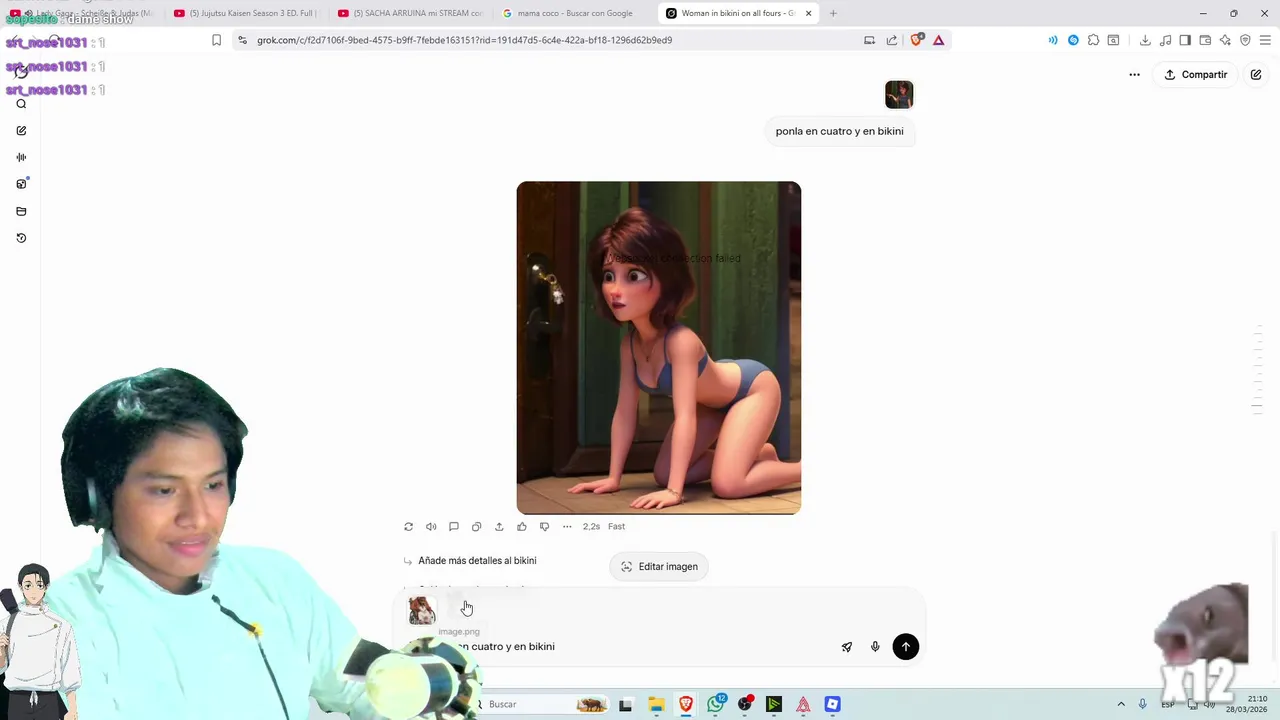Screen dimensions: 1280x720
Task: Click the install app icon in address bar
Action: [869, 40]
